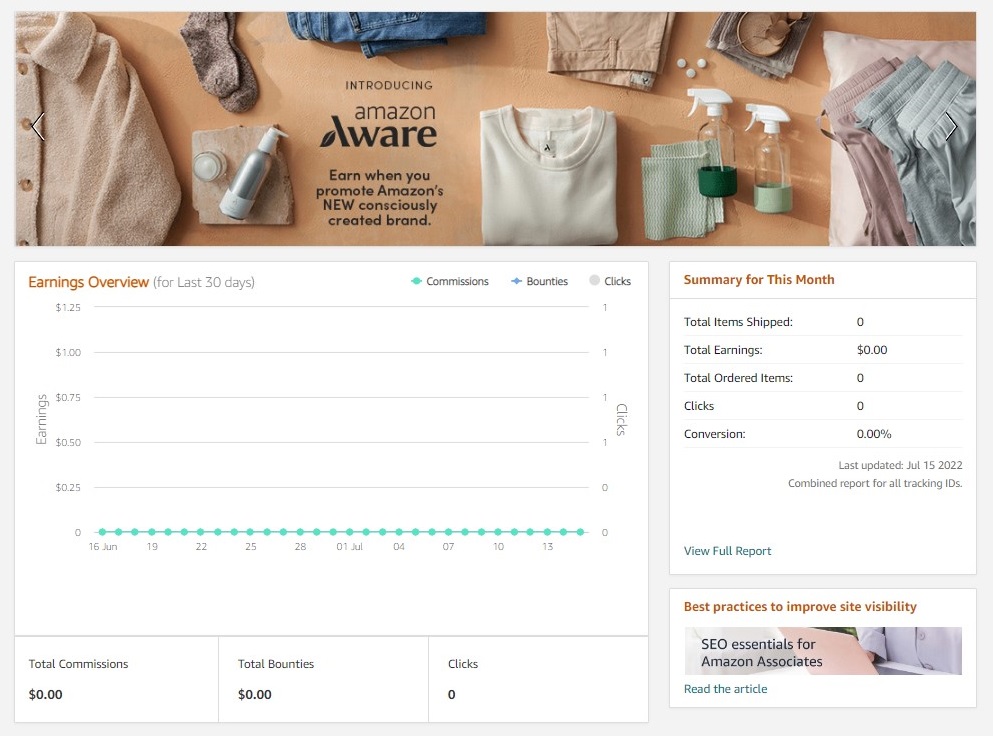This screenshot has width=993, height=736.
Task: Open the View Full Report link
Action: click(x=727, y=551)
